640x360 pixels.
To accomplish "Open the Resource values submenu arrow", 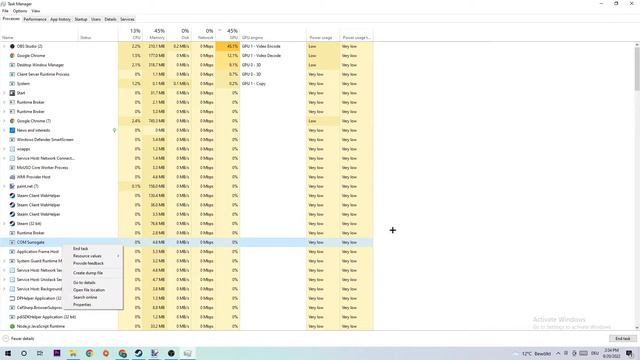I will tap(118, 256).
